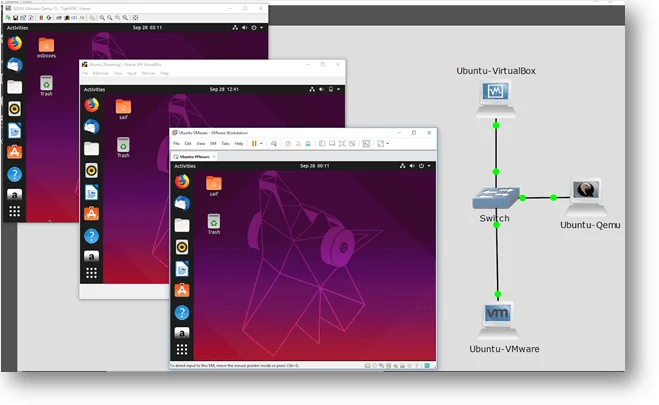
Task: Click the volume icon in VMware Ubuntu top bar
Action: click(x=412, y=166)
